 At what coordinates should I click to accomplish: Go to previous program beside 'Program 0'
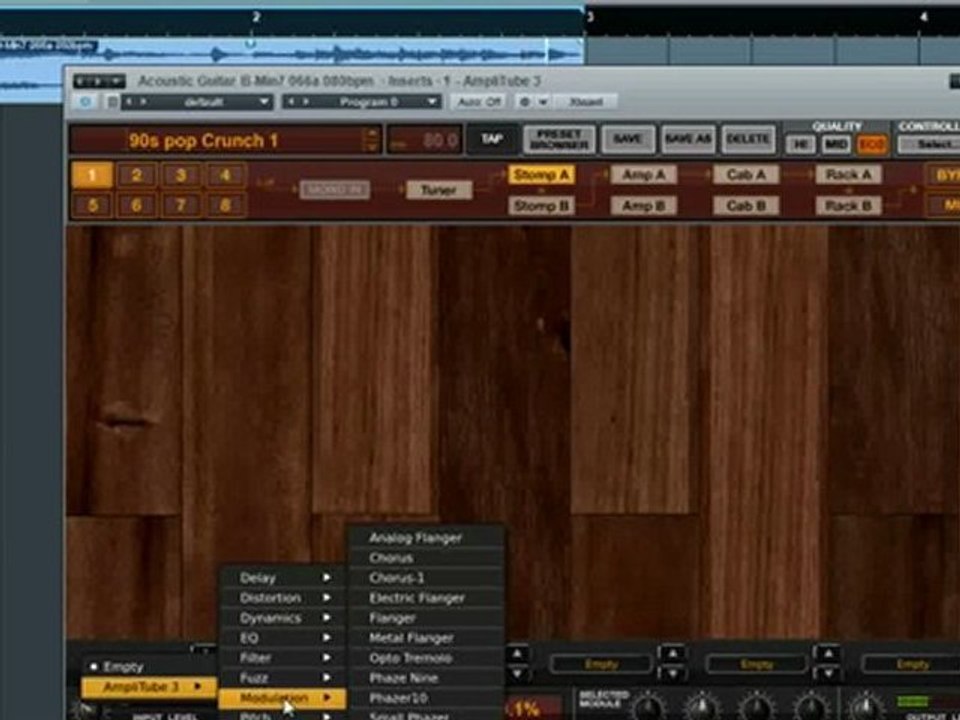click(291, 102)
